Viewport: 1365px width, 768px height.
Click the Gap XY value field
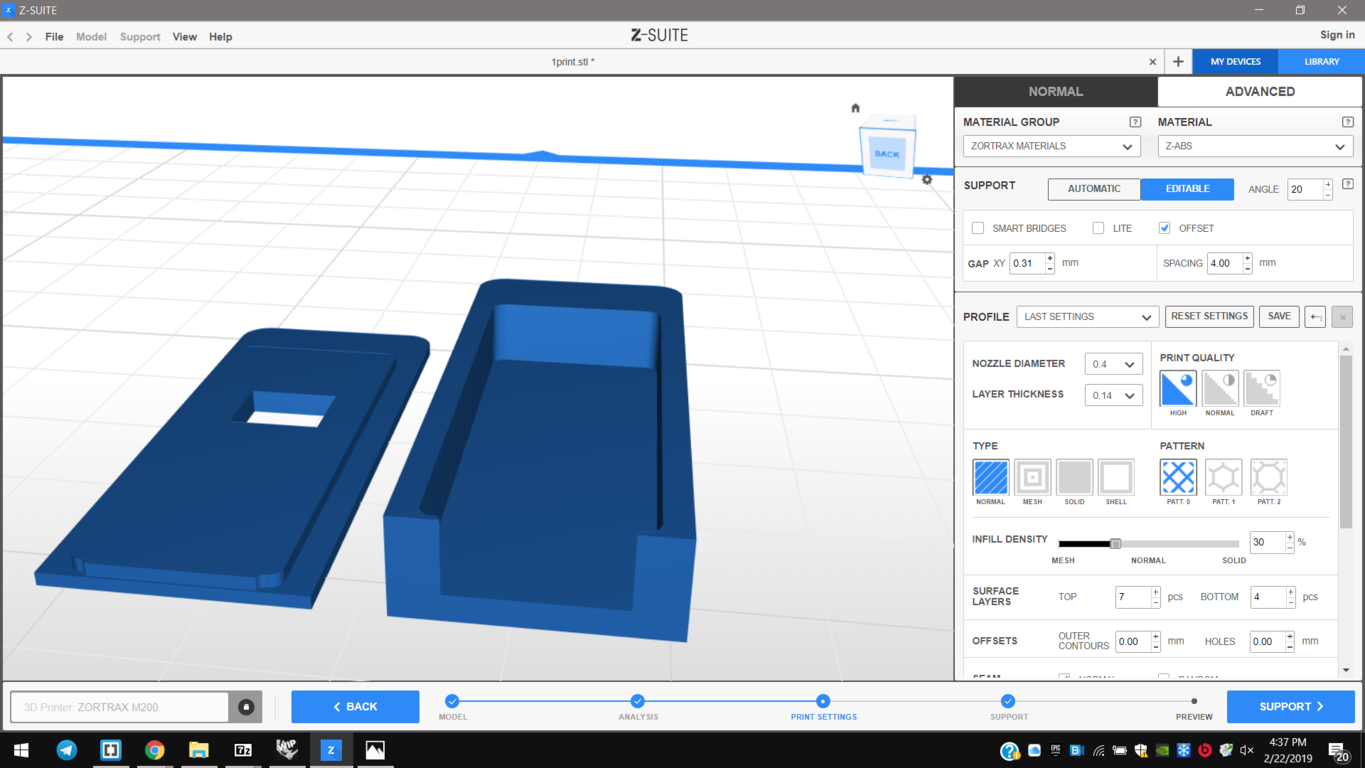coord(1026,263)
